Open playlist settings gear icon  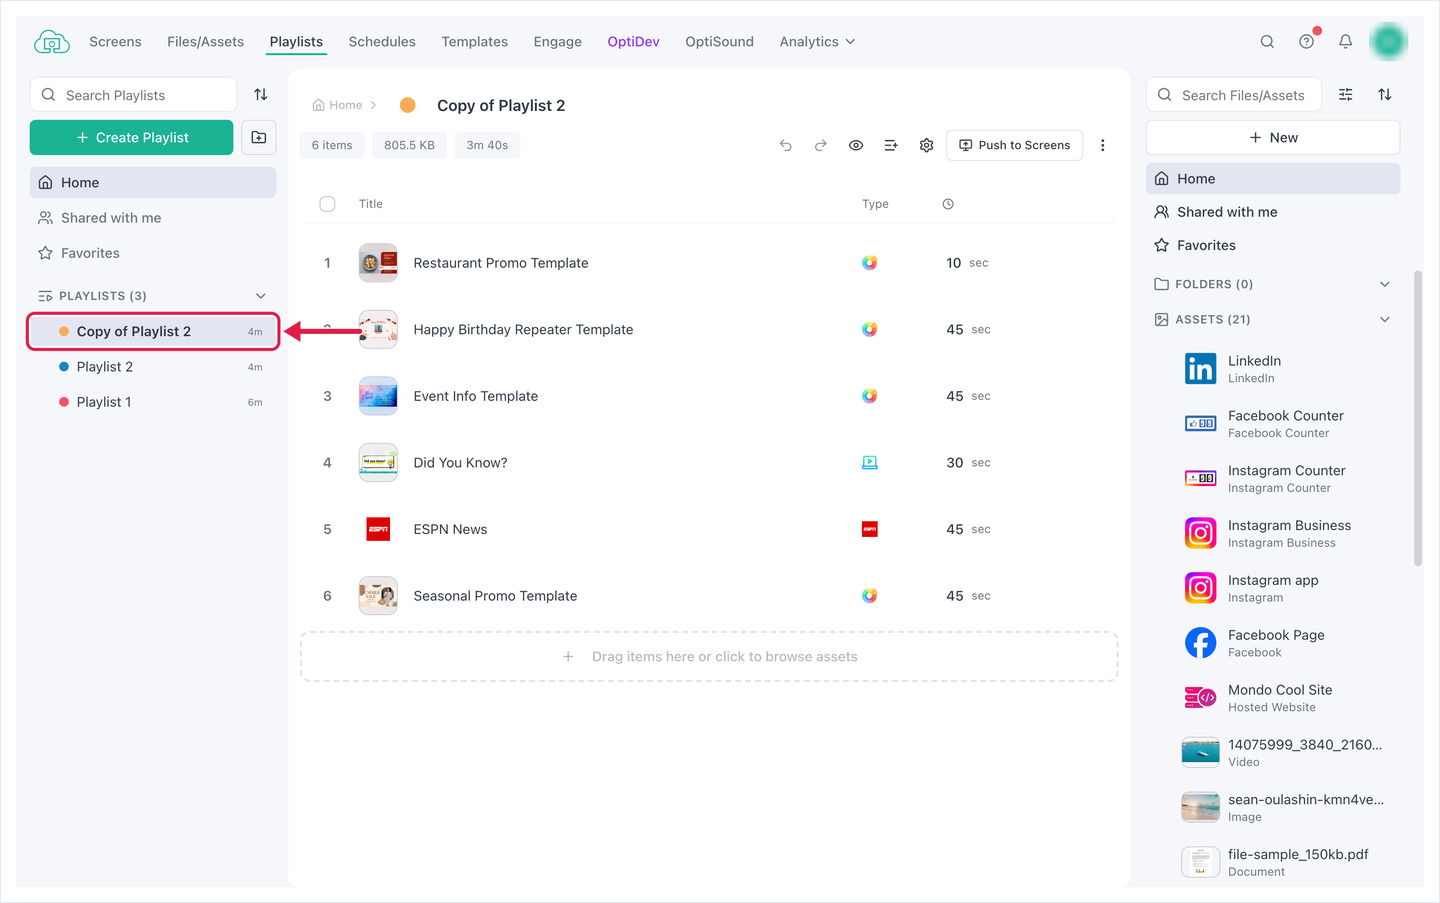pos(927,145)
